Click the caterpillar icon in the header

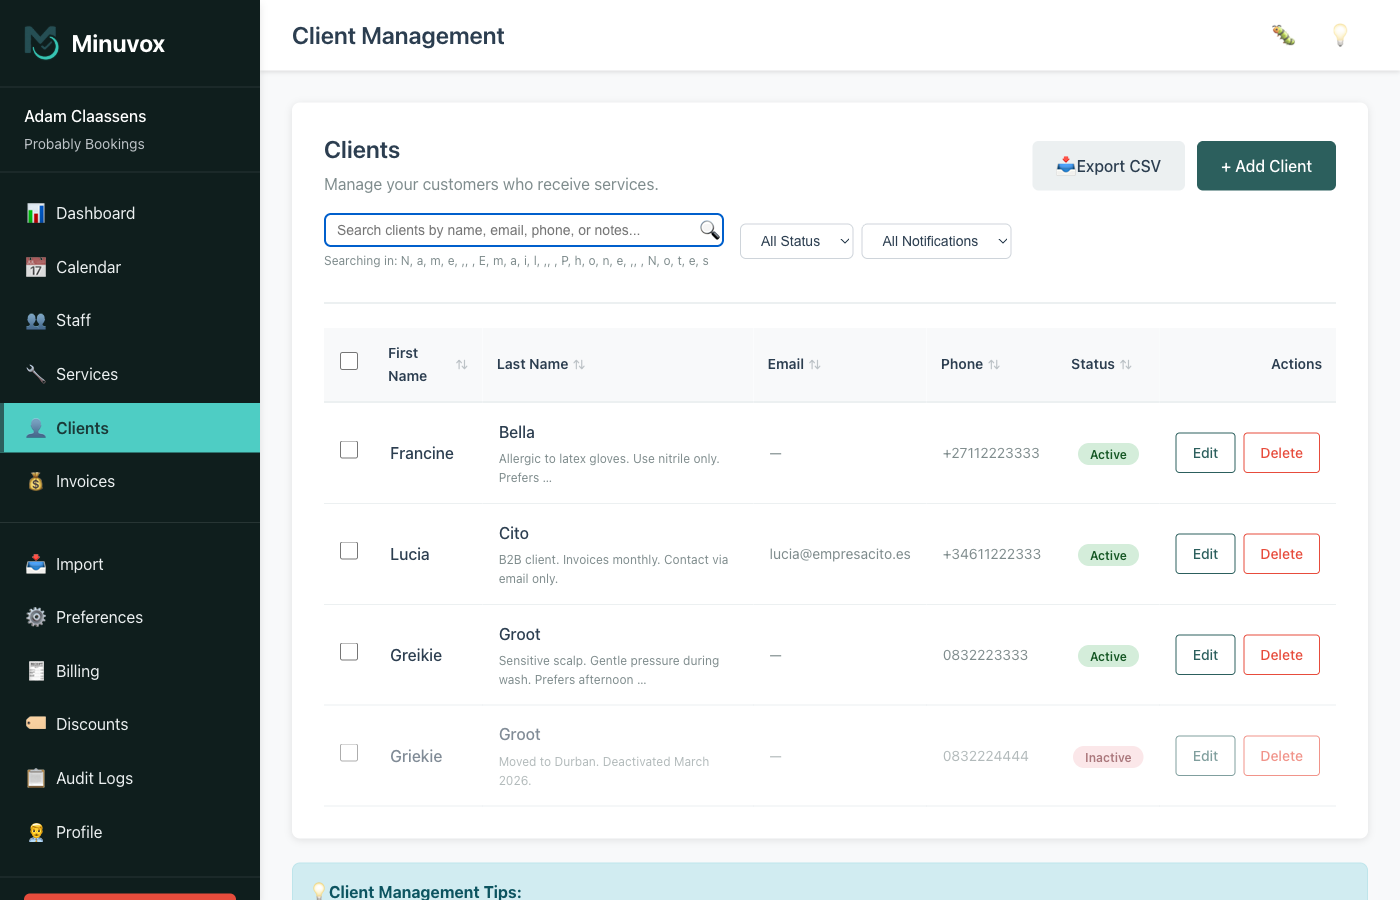tap(1283, 35)
